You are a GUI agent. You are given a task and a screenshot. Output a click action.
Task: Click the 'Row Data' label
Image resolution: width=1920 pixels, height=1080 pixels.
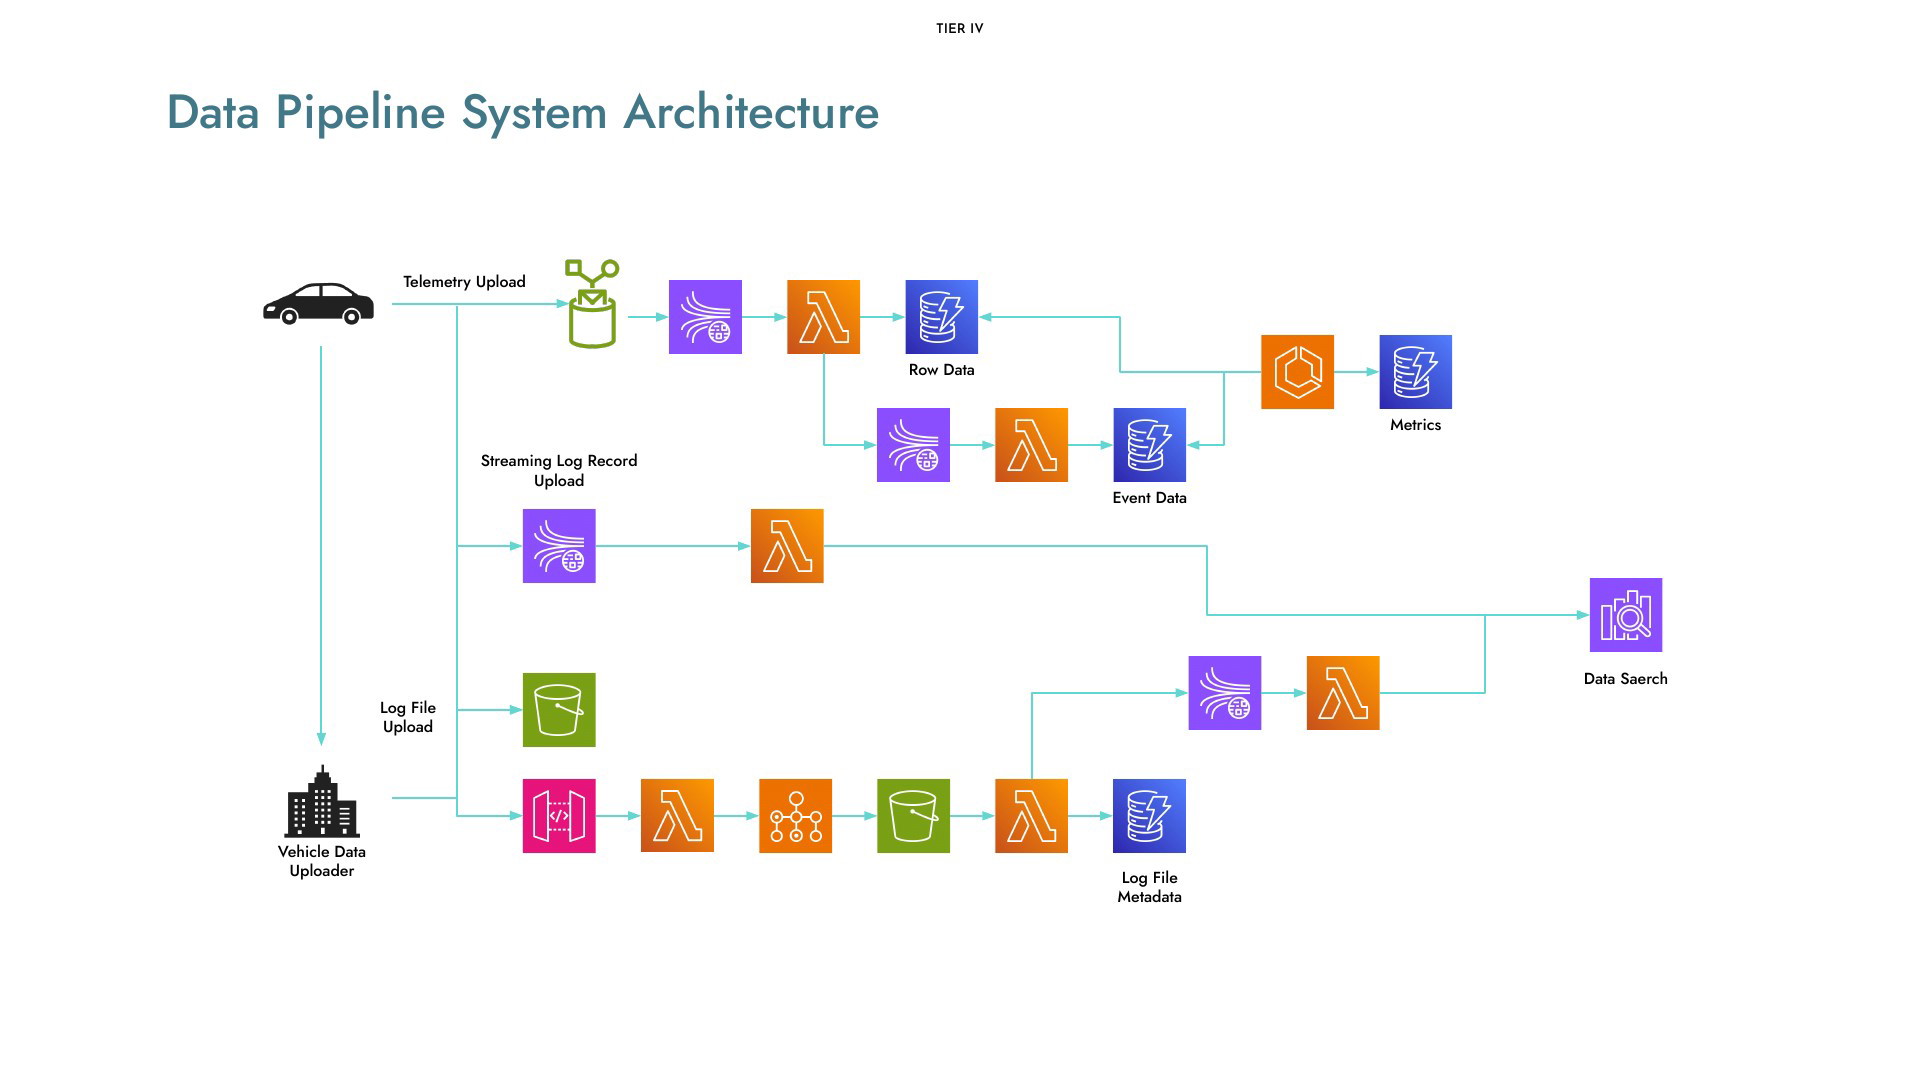(941, 370)
